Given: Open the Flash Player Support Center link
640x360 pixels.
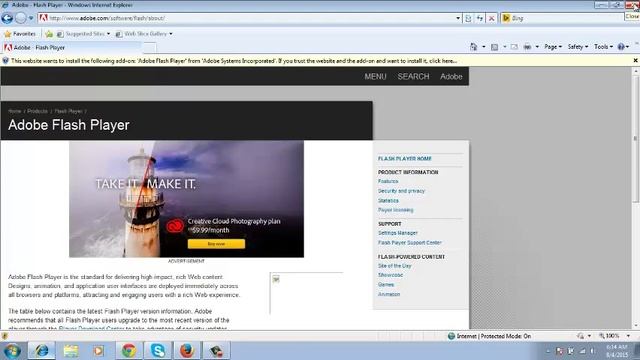Looking at the screenshot, I should [410, 243].
